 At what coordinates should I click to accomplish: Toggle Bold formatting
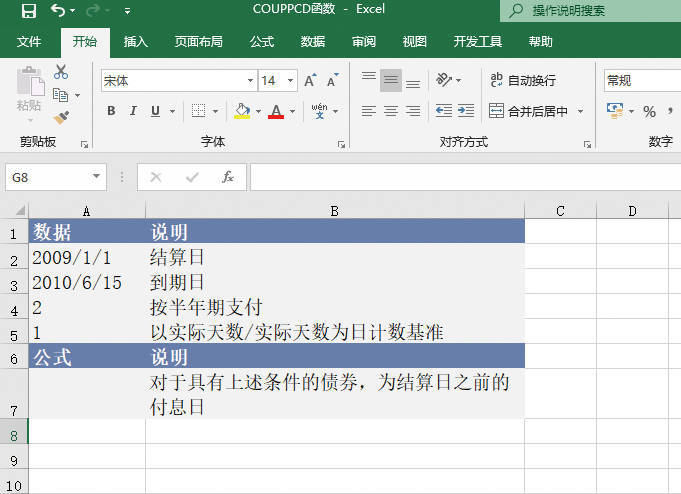tap(111, 111)
